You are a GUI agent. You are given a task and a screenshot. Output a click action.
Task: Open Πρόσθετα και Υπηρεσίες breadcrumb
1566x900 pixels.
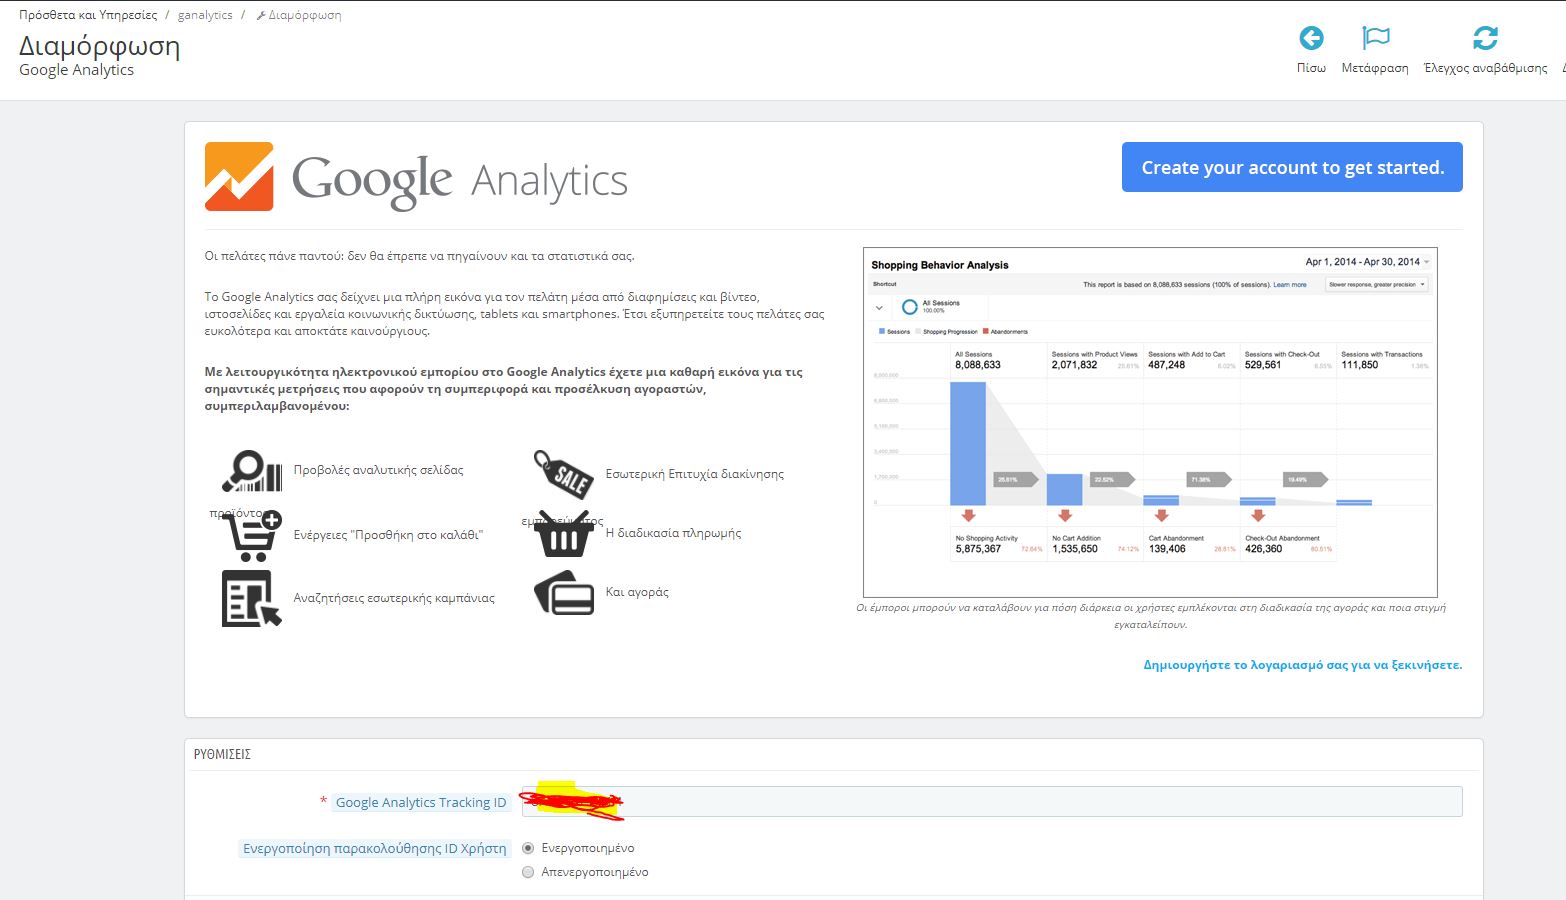88,15
